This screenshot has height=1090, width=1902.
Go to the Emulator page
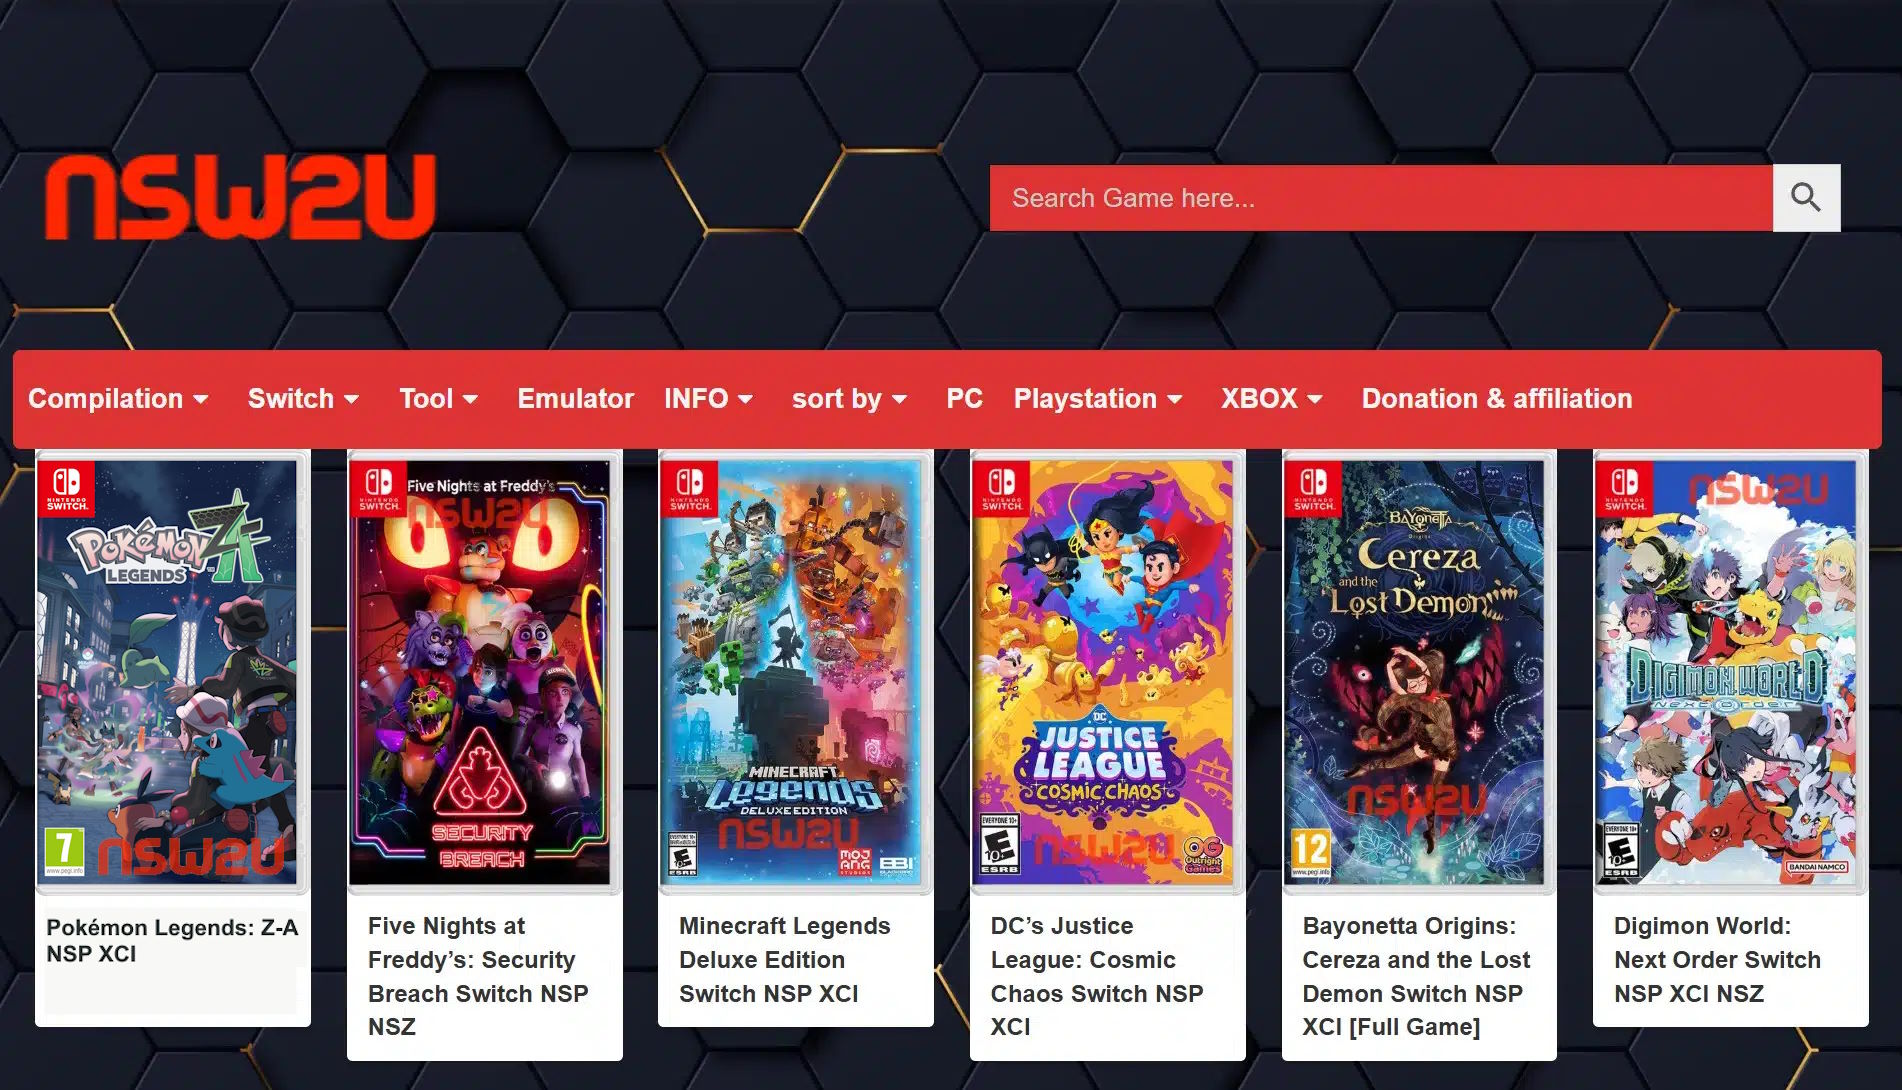(x=575, y=399)
